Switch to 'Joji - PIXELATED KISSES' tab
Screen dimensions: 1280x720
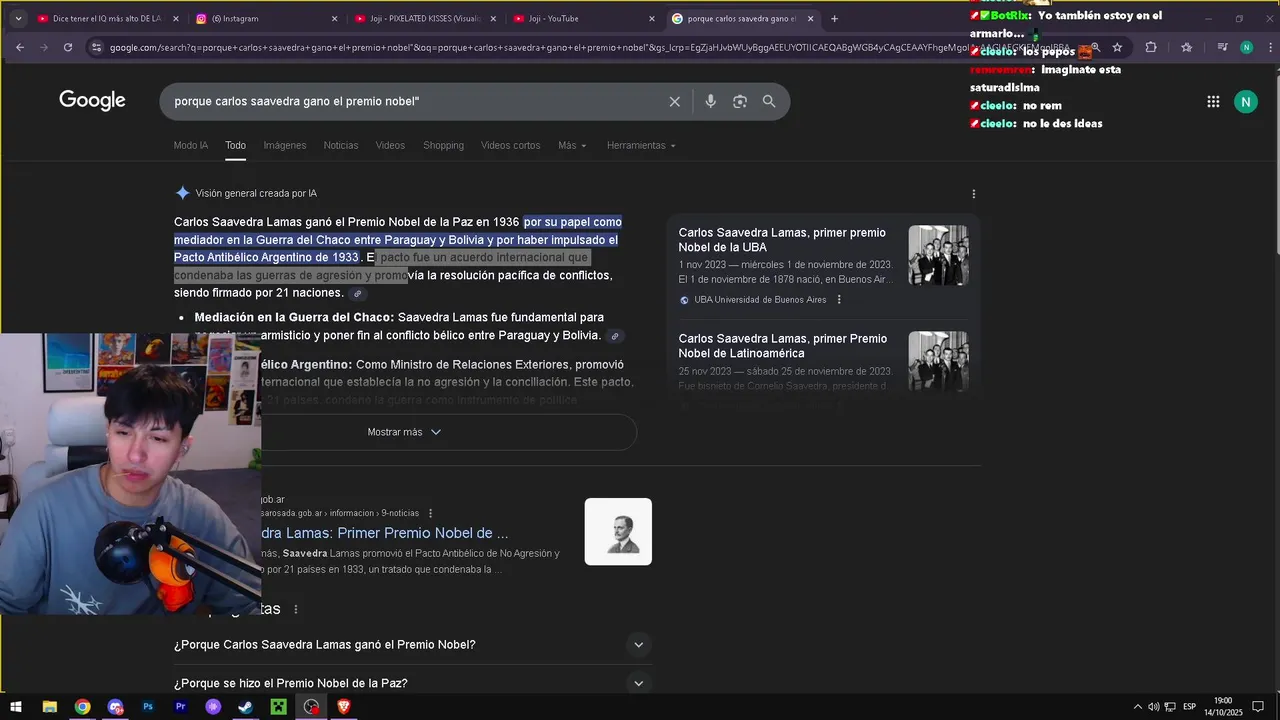tap(425, 18)
